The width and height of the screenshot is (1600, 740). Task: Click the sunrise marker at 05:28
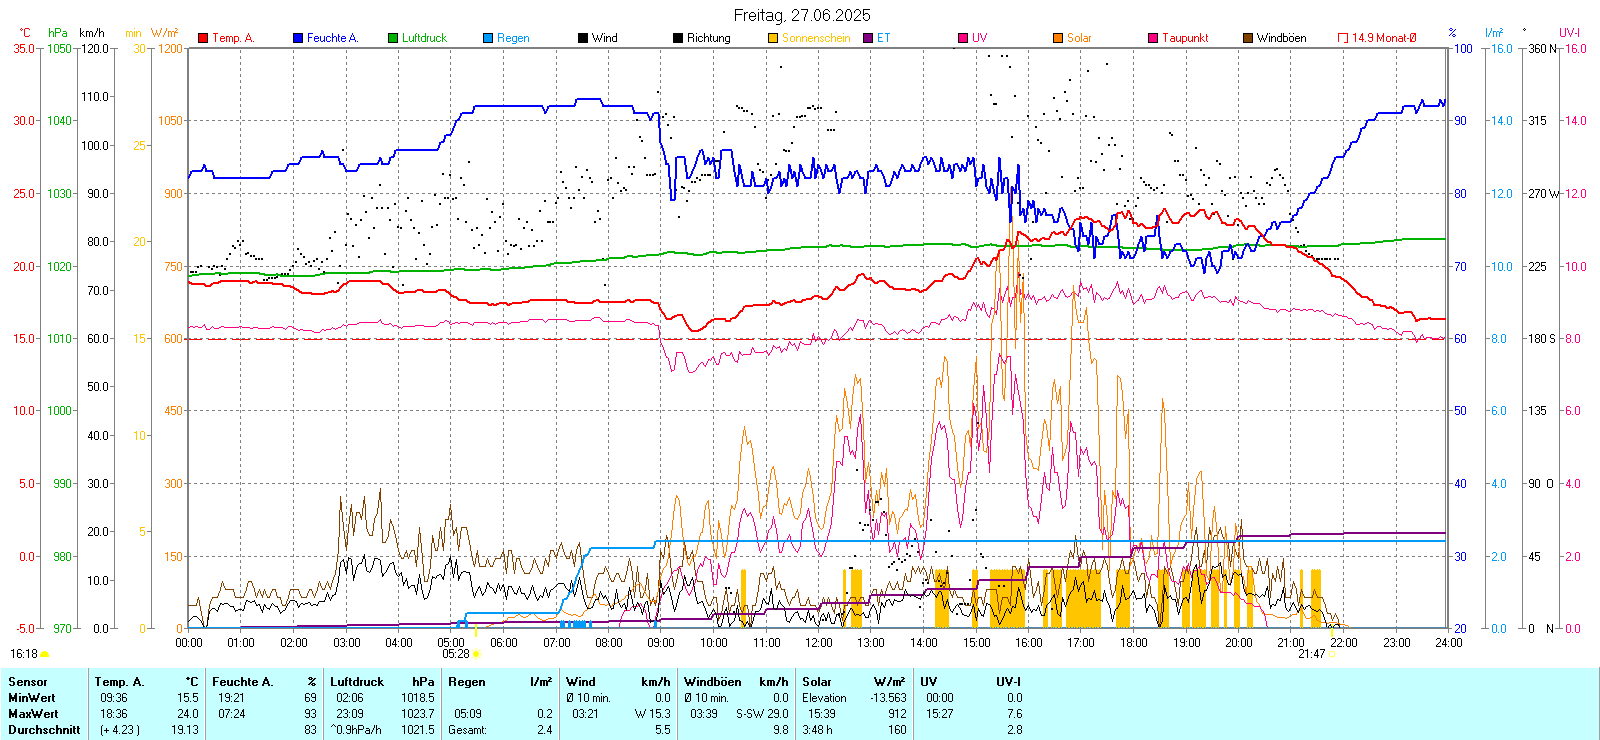pos(476,654)
